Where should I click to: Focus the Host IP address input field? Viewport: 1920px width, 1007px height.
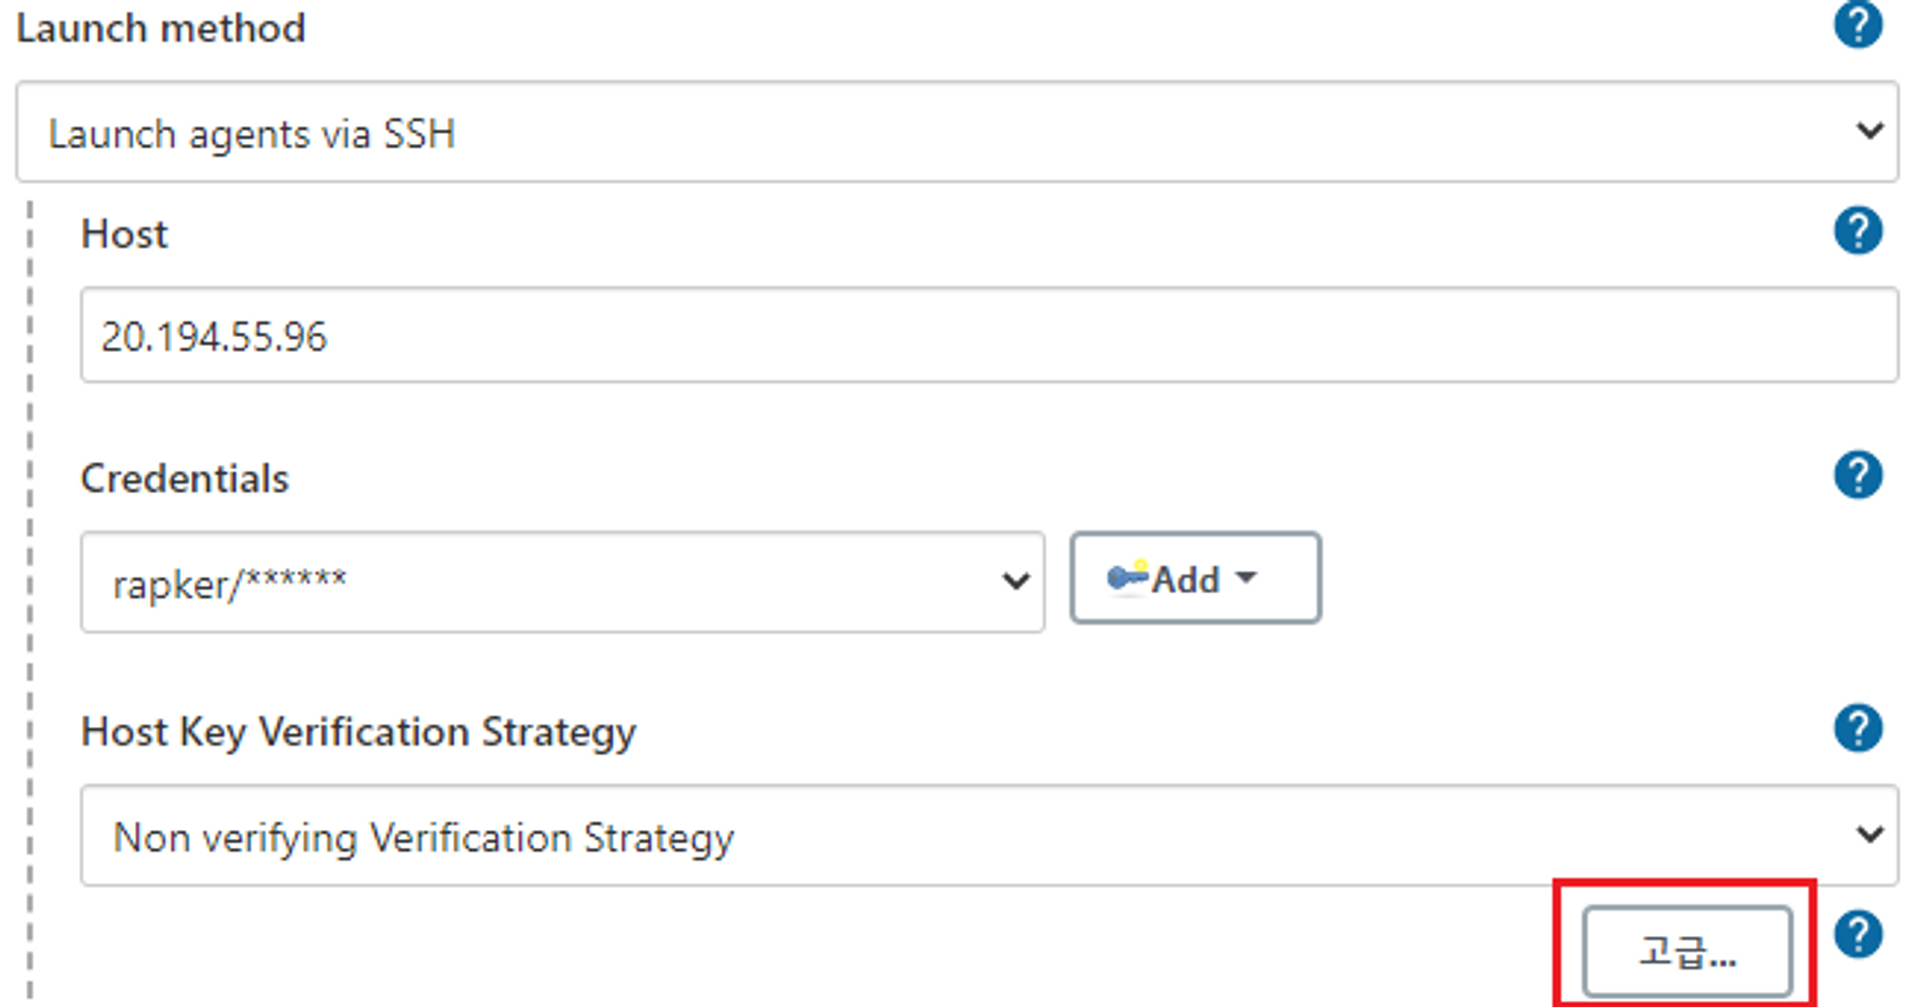coord(989,335)
